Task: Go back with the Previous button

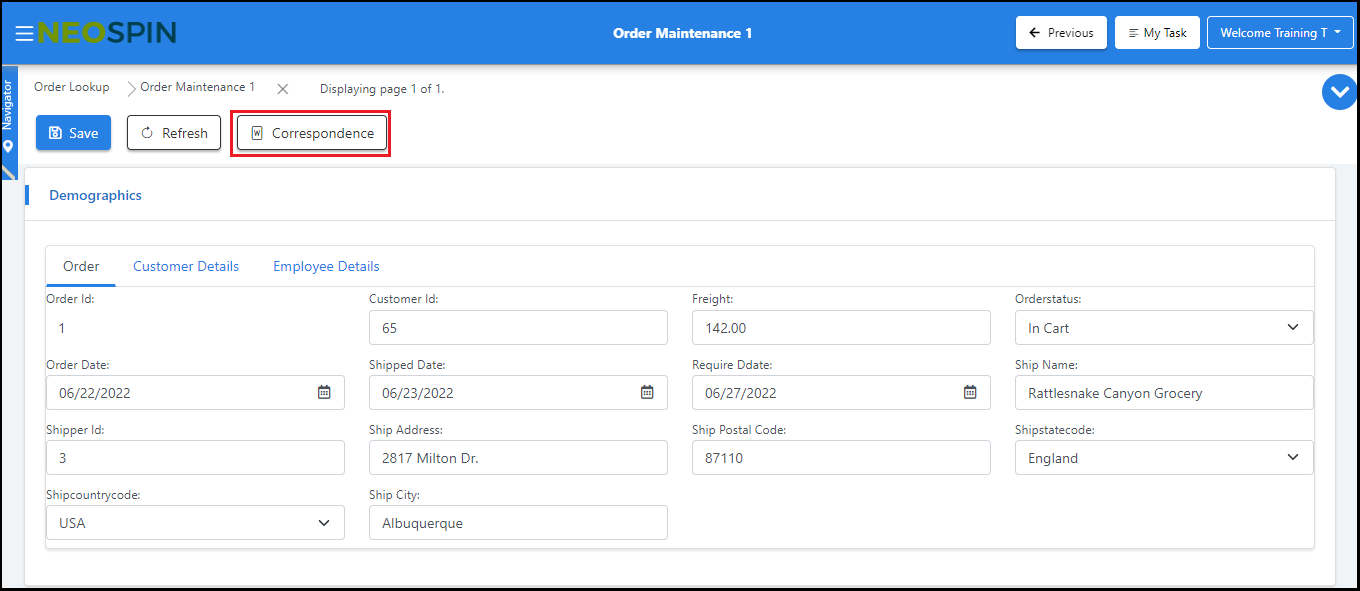Action: click(x=1061, y=33)
